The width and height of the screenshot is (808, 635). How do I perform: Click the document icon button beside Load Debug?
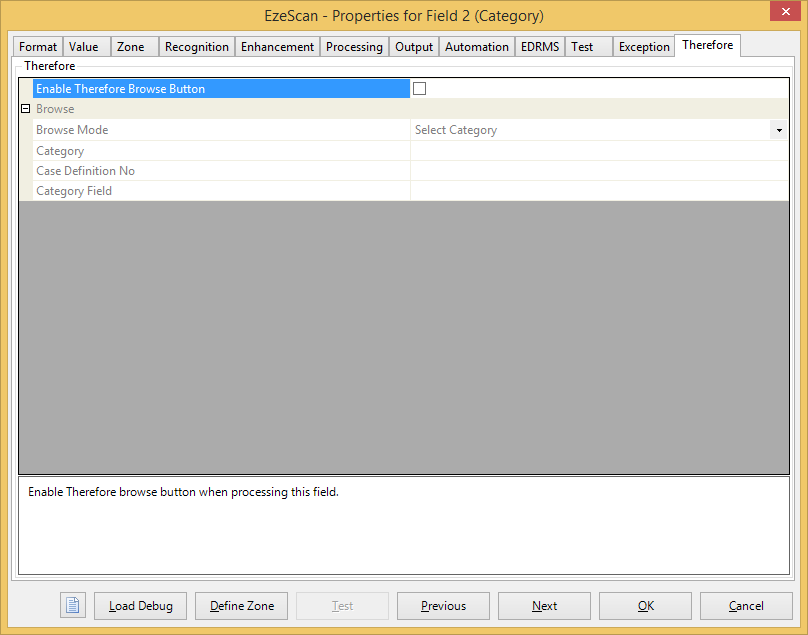[x=73, y=606]
